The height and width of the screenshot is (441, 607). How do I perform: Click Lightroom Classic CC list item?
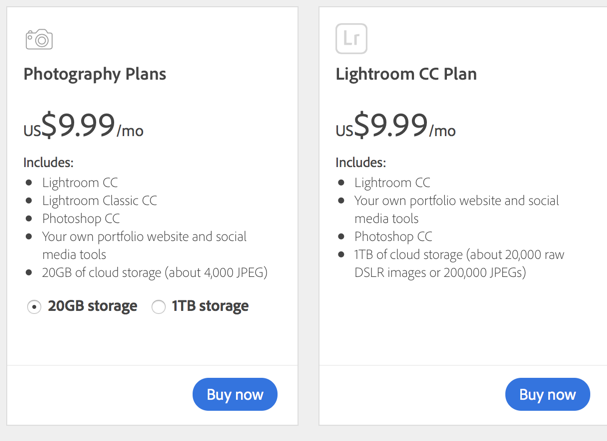click(x=99, y=201)
